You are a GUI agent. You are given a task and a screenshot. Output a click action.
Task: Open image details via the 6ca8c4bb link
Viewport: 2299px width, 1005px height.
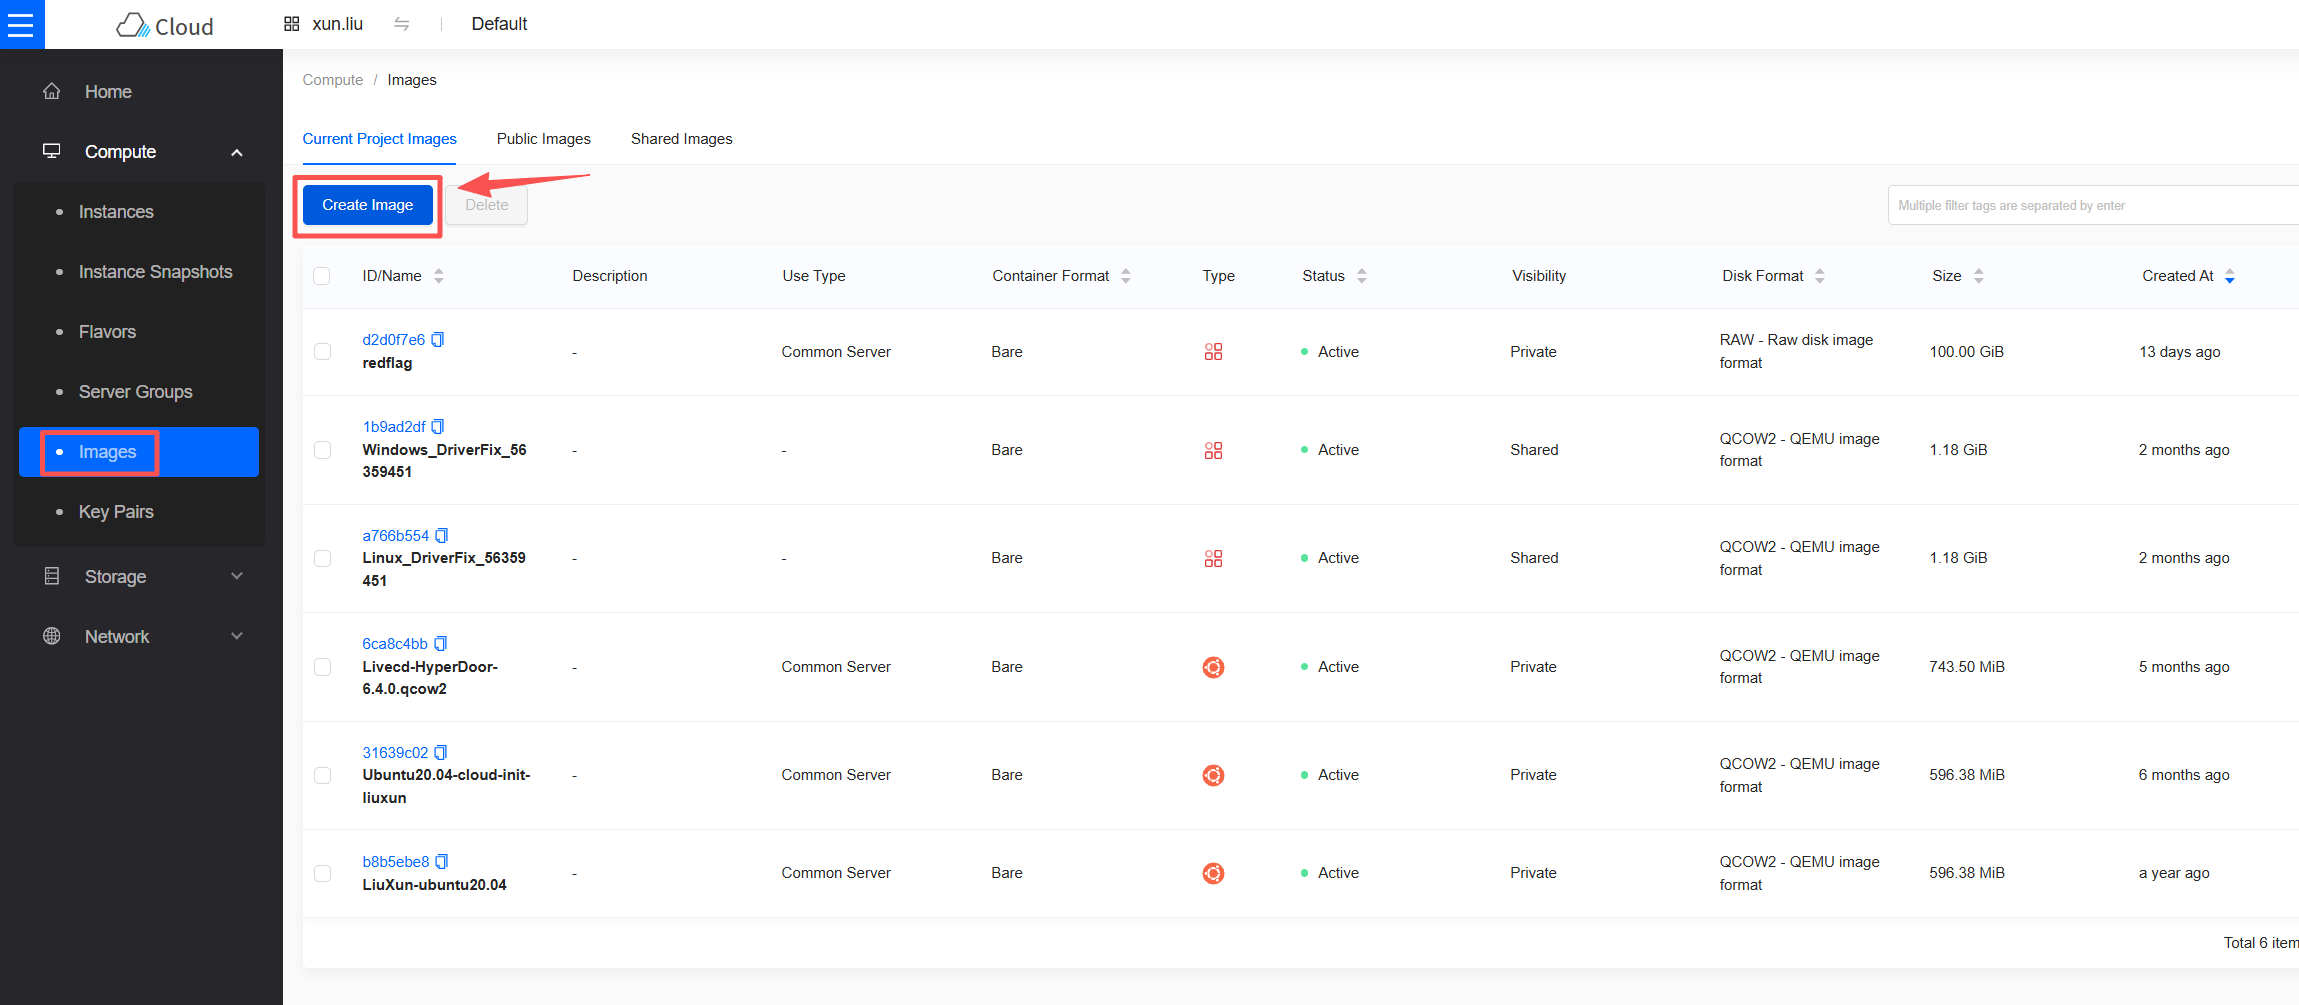394,643
